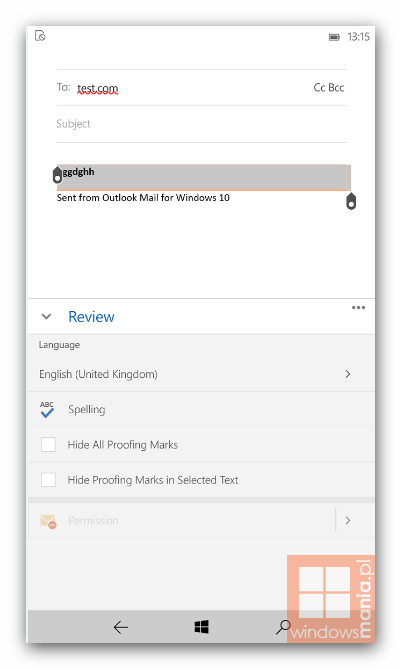Viewport: 401px width, 669px height.
Task: Enable Hide All Proofing Marks checkbox
Action: tap(48, 445)
